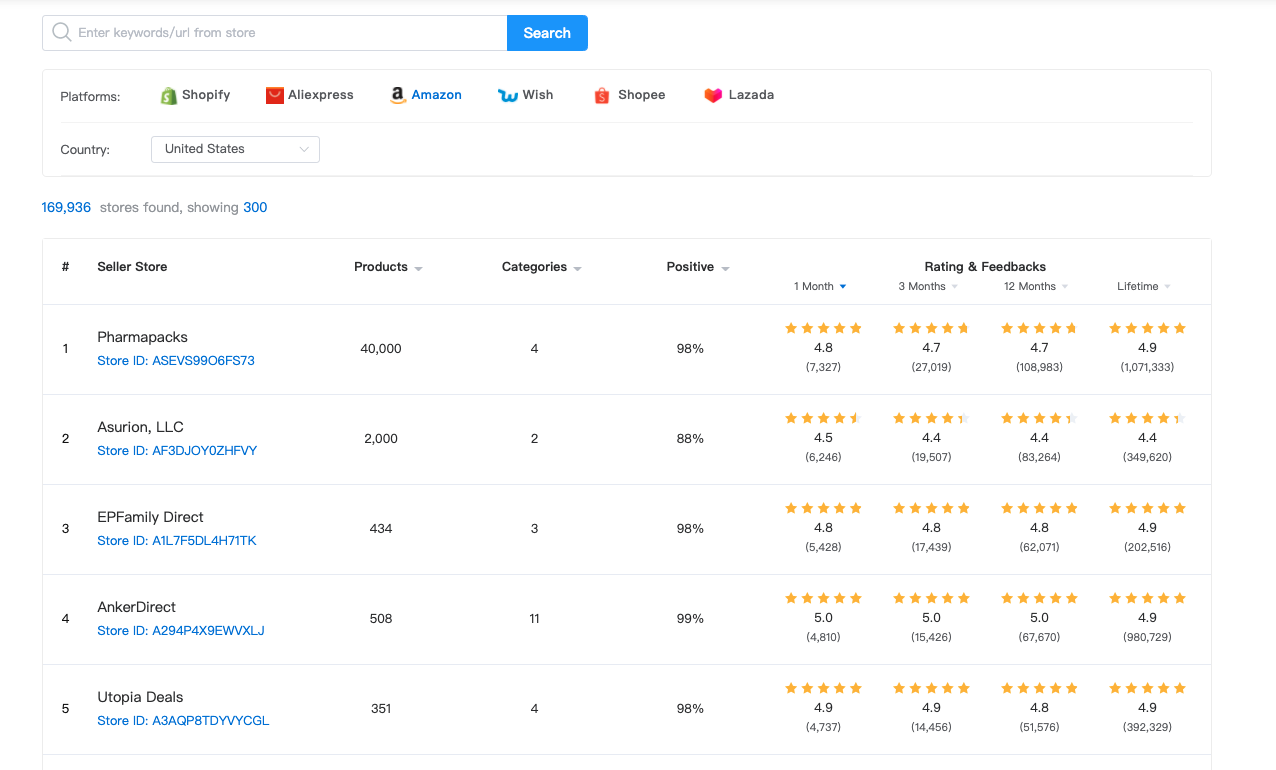Select the Aliexpress platform icon
This screenshot has width=1276, height=770.
[x=274, y=95]
